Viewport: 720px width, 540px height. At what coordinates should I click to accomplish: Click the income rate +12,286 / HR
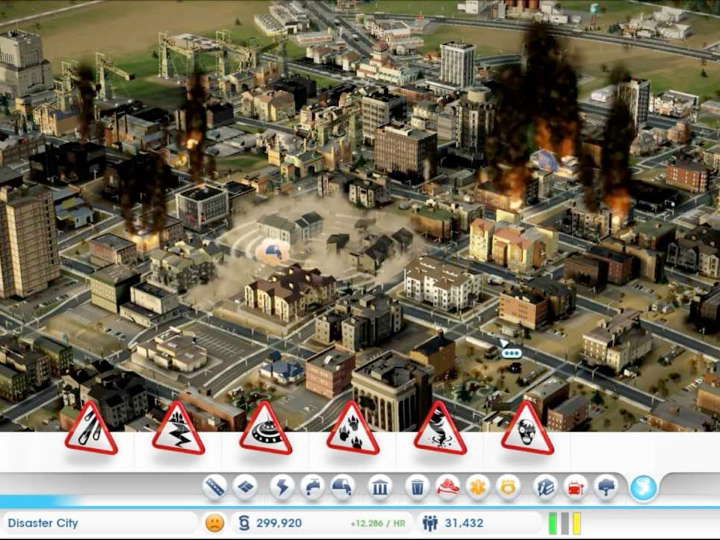click(377, 523)
